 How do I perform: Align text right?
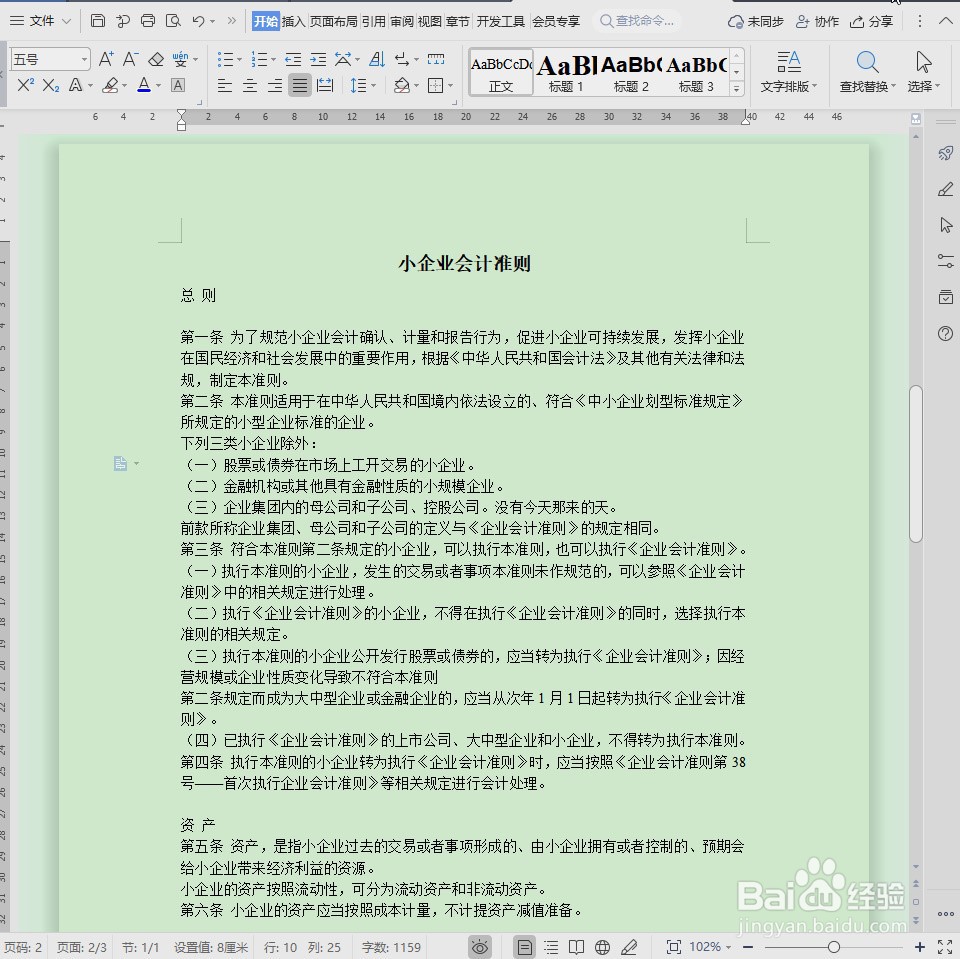pos(275,85)
